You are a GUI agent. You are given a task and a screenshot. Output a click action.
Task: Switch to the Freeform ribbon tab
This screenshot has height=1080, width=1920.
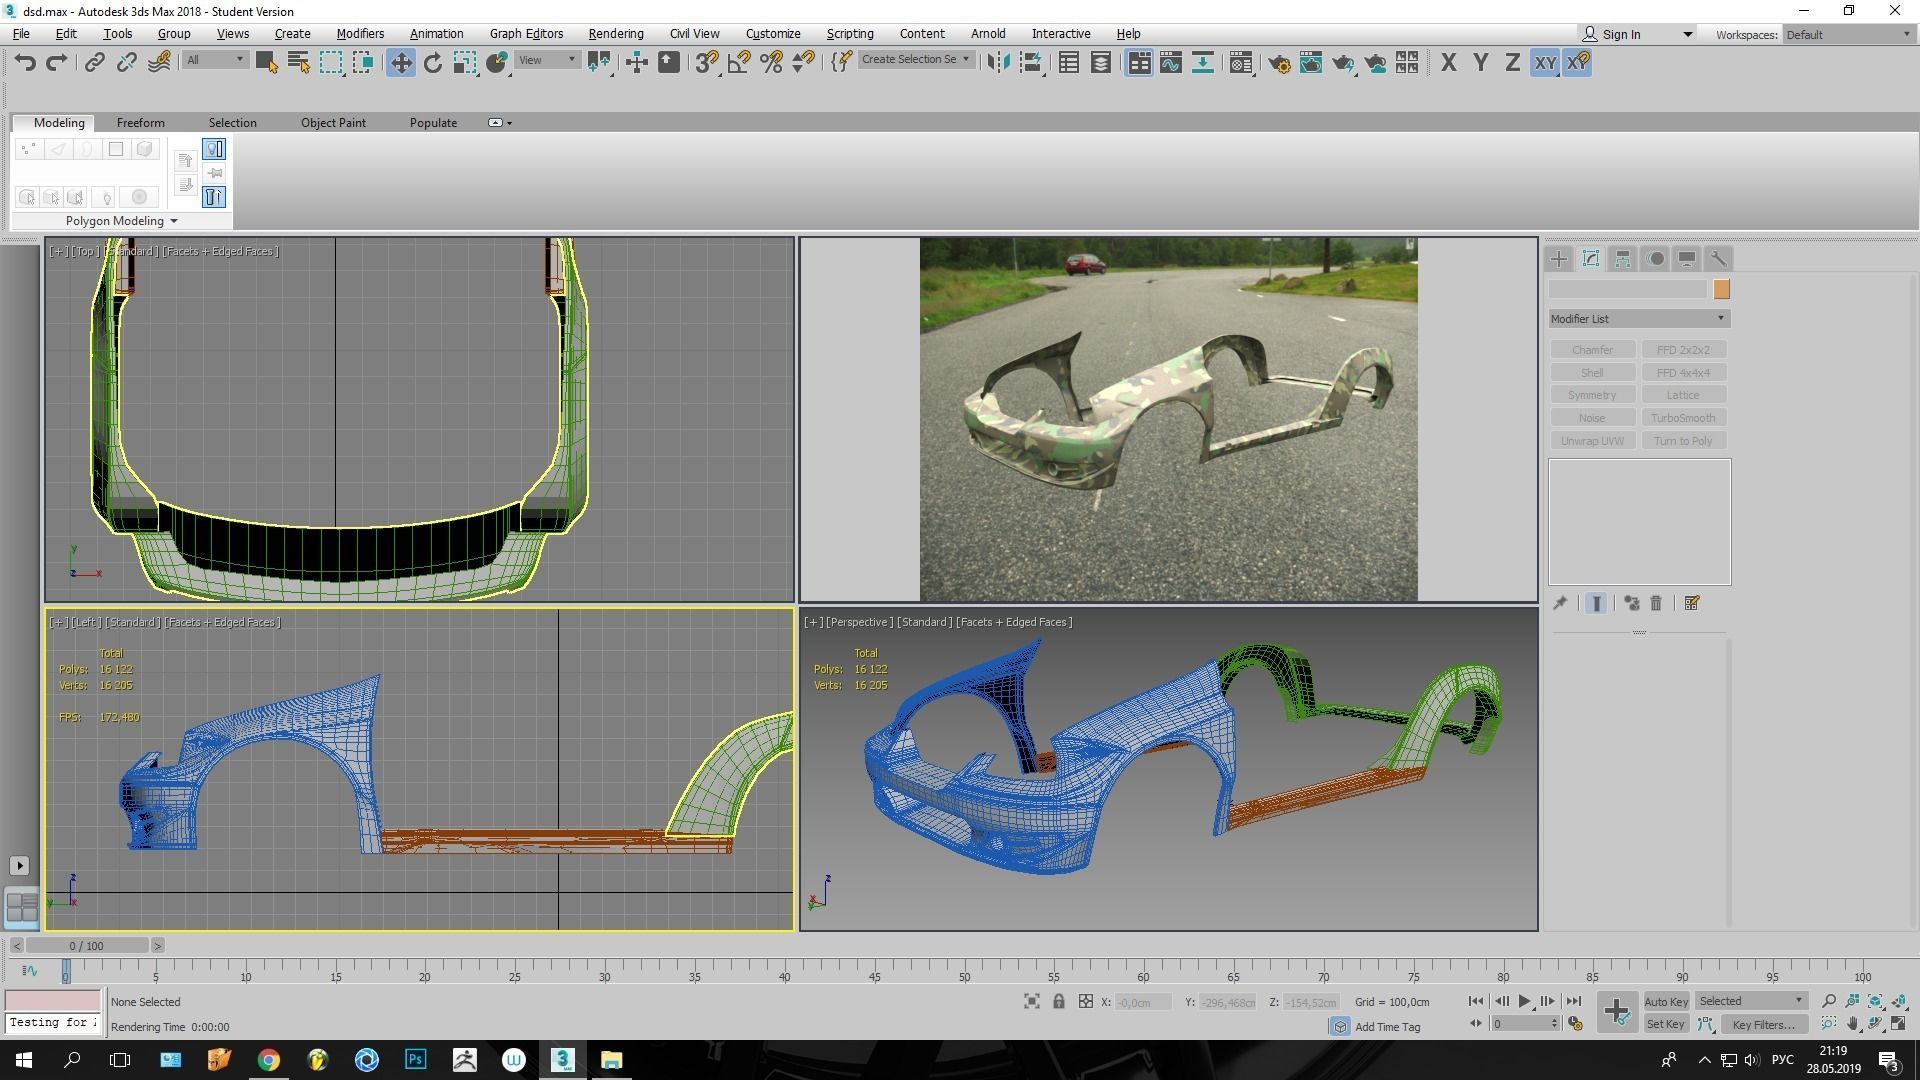tap(140, 122)
